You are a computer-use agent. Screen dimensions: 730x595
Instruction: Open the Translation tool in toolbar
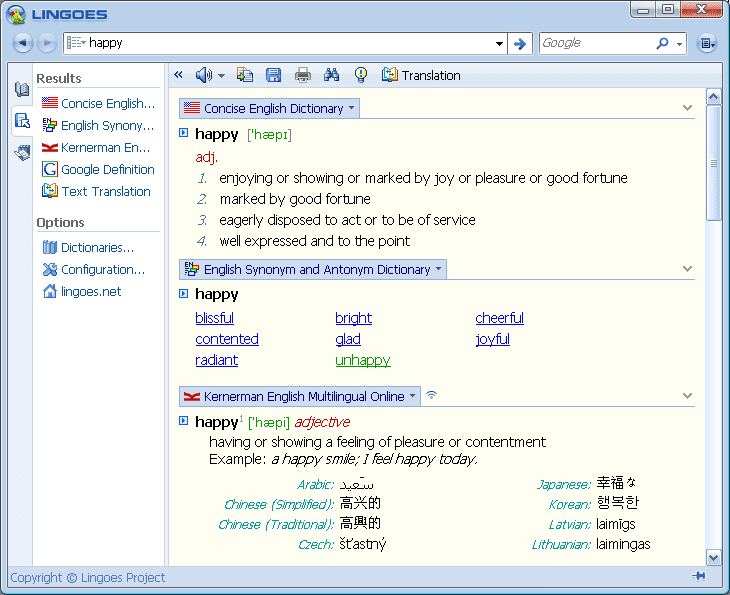[421, 75]
